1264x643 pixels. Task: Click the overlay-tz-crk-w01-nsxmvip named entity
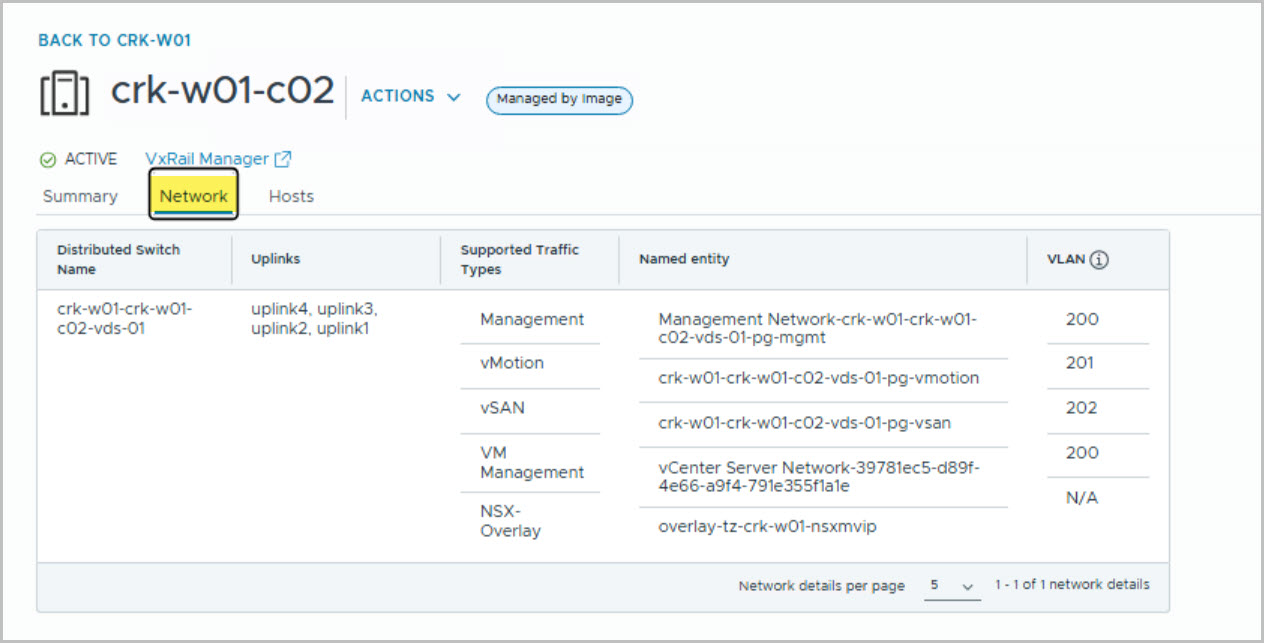(x=767, y=526)
